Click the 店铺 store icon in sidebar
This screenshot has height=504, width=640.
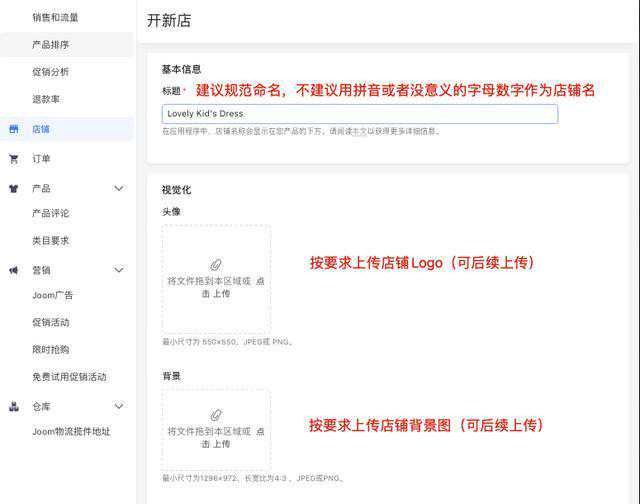pyautogui.click(x=14, y=129)
